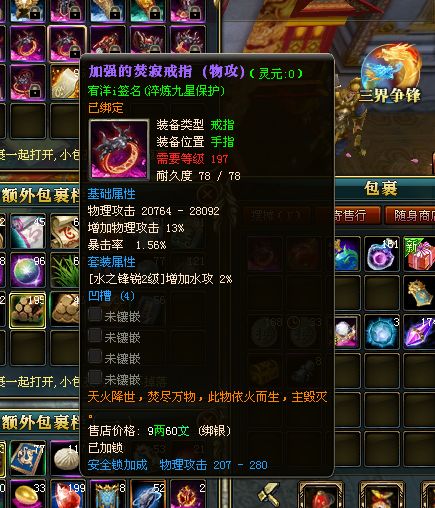Open the 随身商店 tab
435x508 pixels.
point(410,216)
